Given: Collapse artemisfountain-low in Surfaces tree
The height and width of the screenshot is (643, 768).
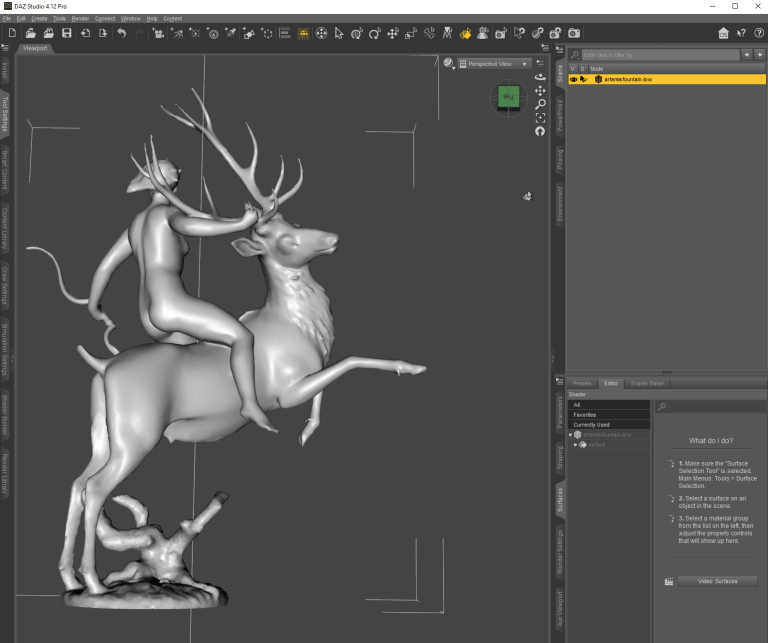Looking at the screenshot, I should pos(571,435).
